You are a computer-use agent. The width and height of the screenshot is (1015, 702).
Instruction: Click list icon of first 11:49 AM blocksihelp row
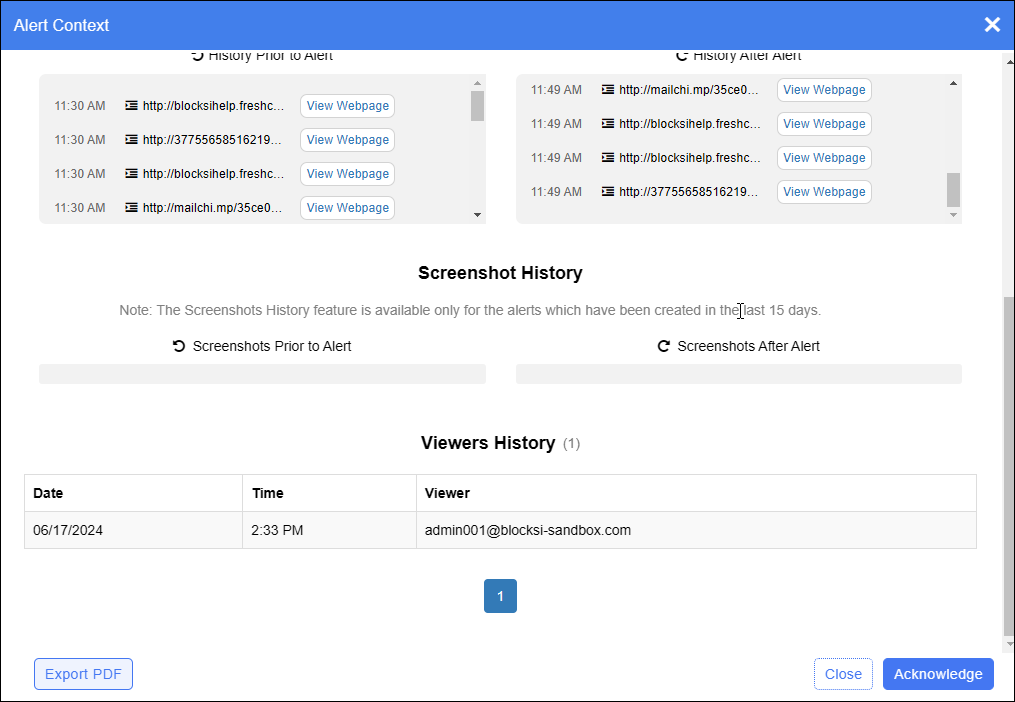608,123
